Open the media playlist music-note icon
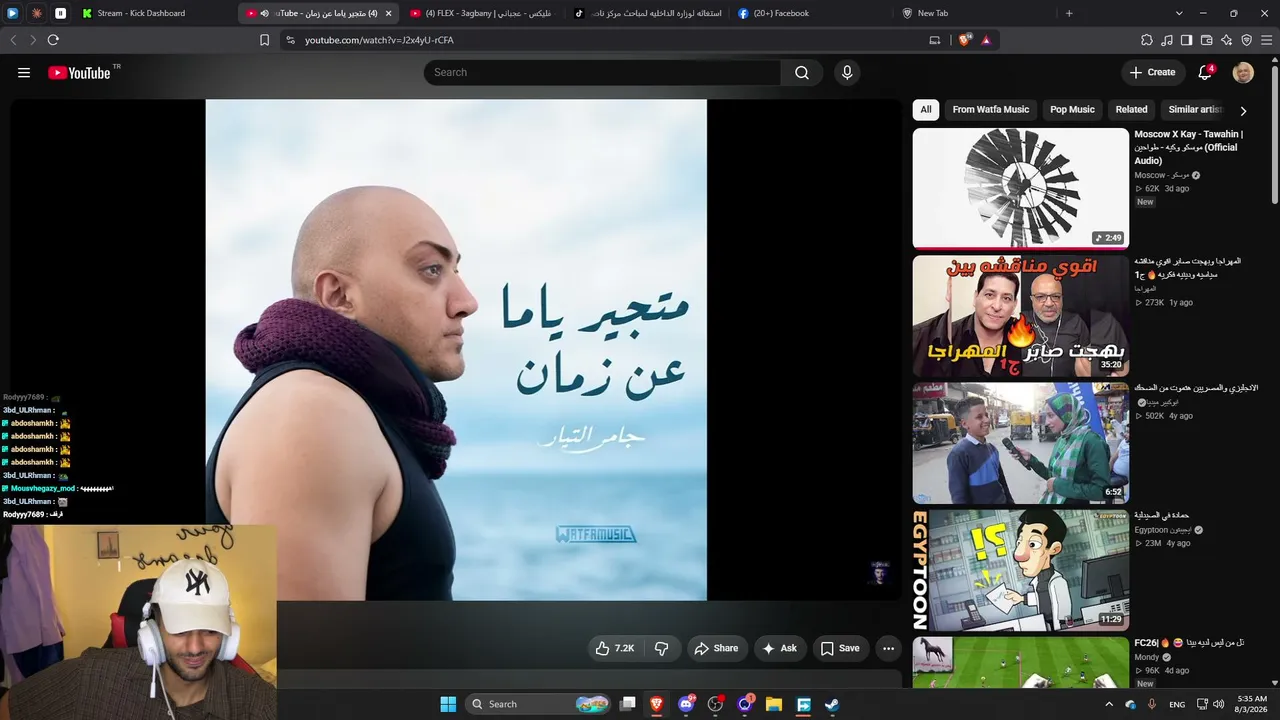 tap(1167, 40)
